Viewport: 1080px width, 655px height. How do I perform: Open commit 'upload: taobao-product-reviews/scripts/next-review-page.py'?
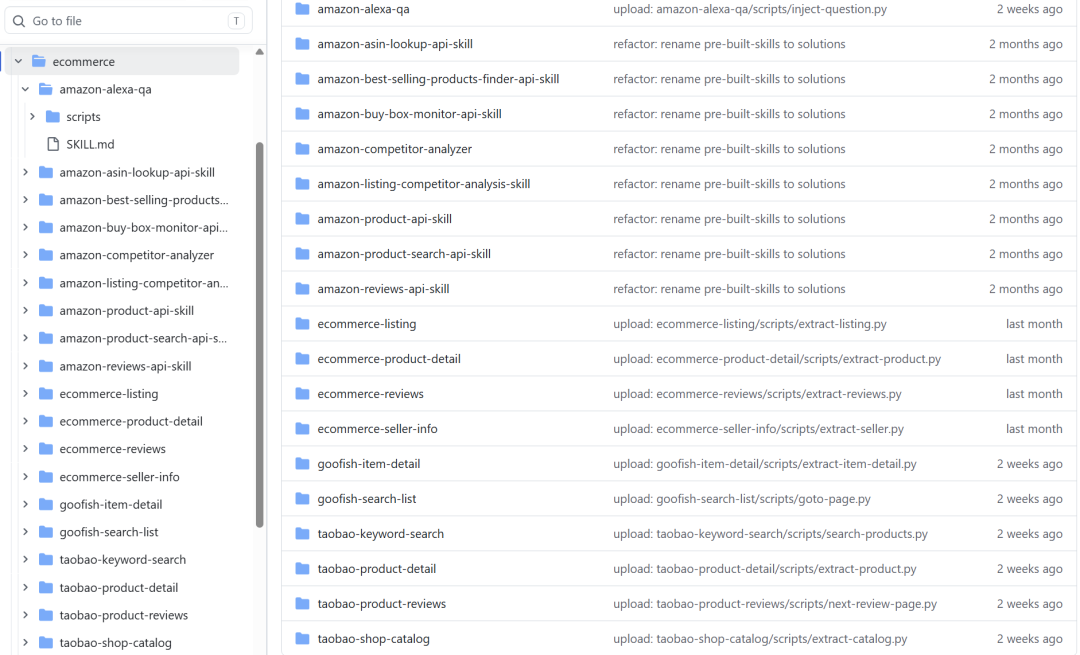[x=775, y=603]
